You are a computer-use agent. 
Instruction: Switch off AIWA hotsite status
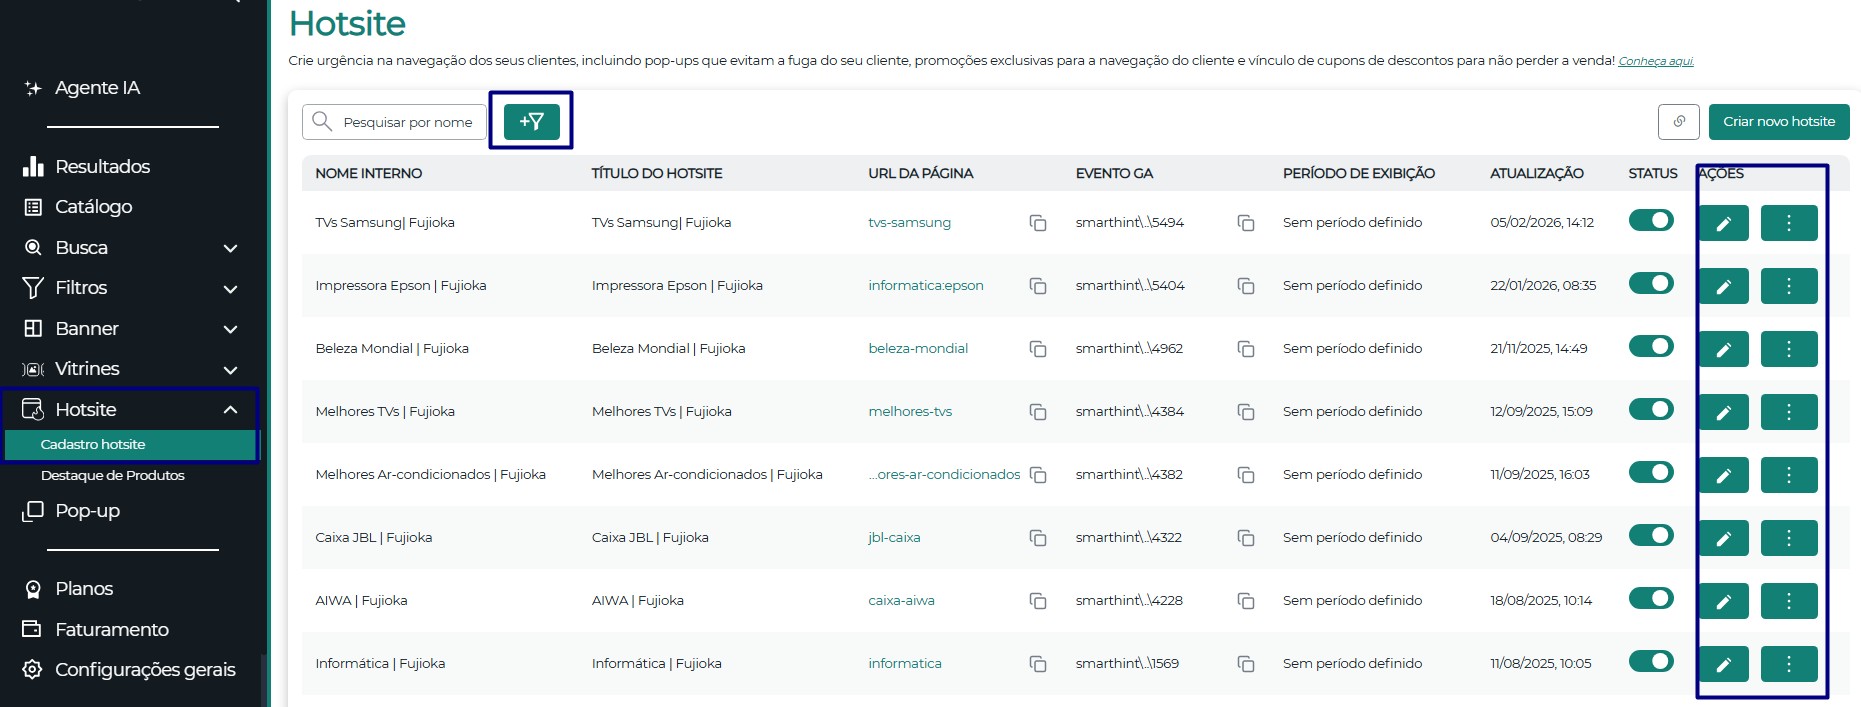(x=1651, y=598)
